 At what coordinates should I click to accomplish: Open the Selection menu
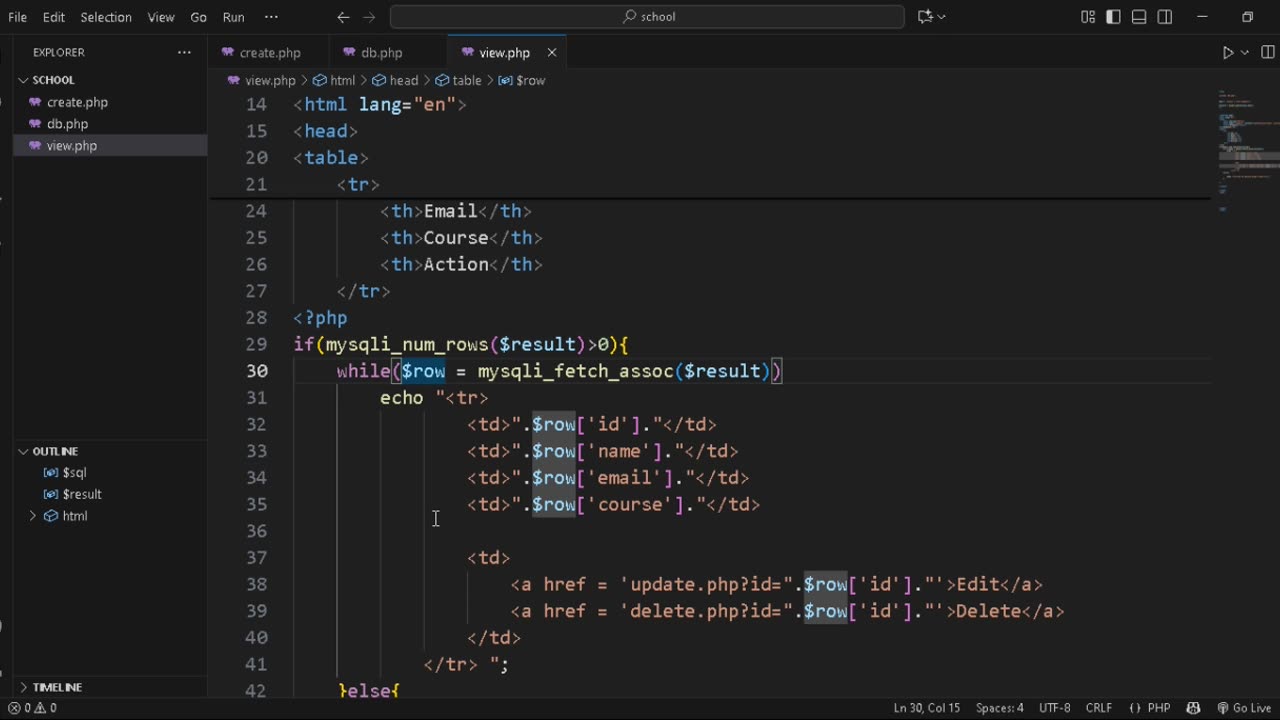coord(106,17)
